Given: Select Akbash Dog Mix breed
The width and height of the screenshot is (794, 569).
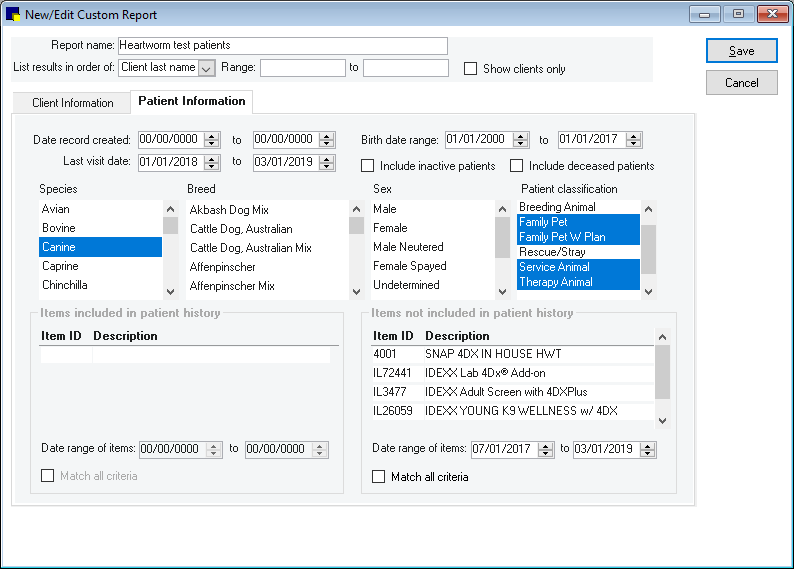Looking at the screenshot, I should (x=267, y=210).
